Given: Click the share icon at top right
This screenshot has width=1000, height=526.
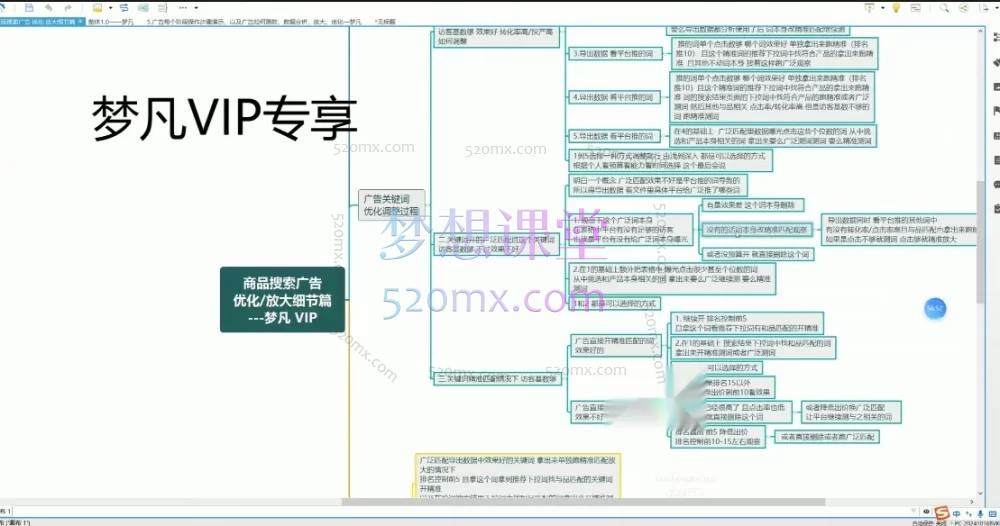Looking at the screenshot, I should click(x=964, y=8).
